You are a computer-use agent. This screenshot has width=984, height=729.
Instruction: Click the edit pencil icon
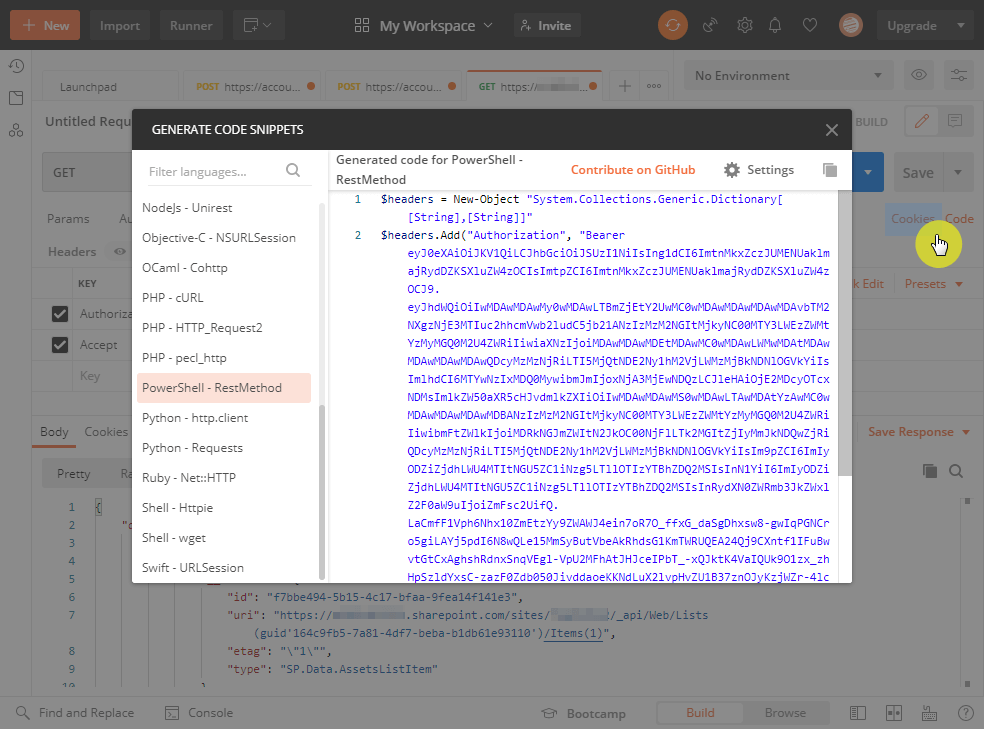click(921, 121)
